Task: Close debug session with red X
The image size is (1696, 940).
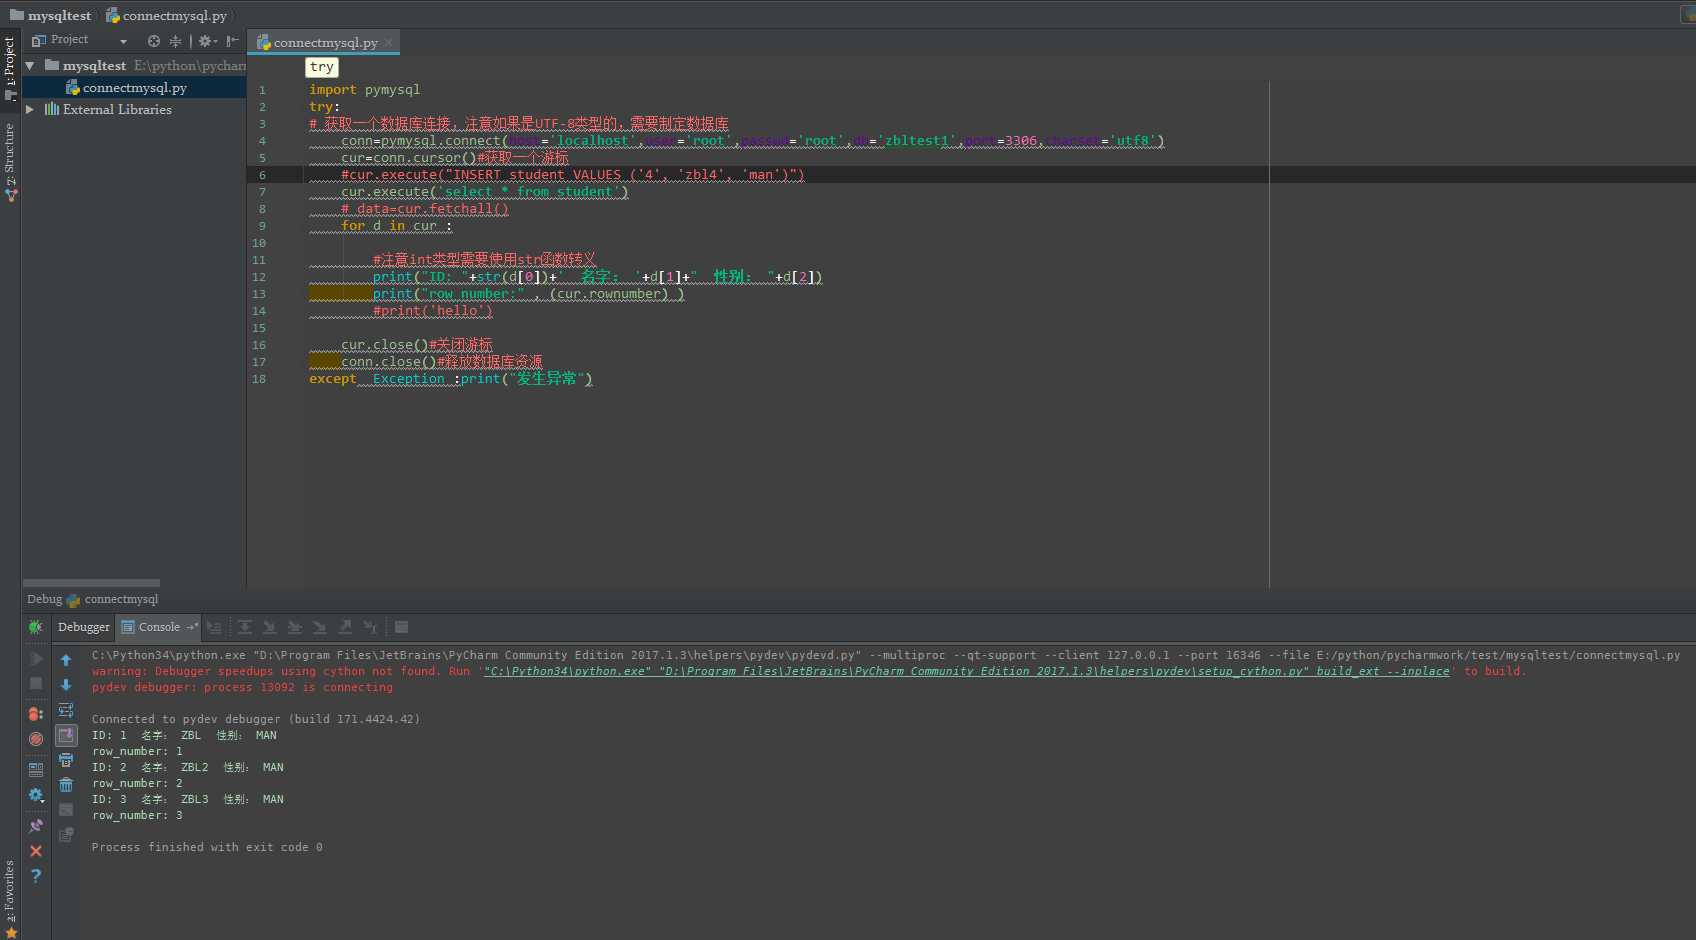Action: pyautogui.click(x=36, y=851)
